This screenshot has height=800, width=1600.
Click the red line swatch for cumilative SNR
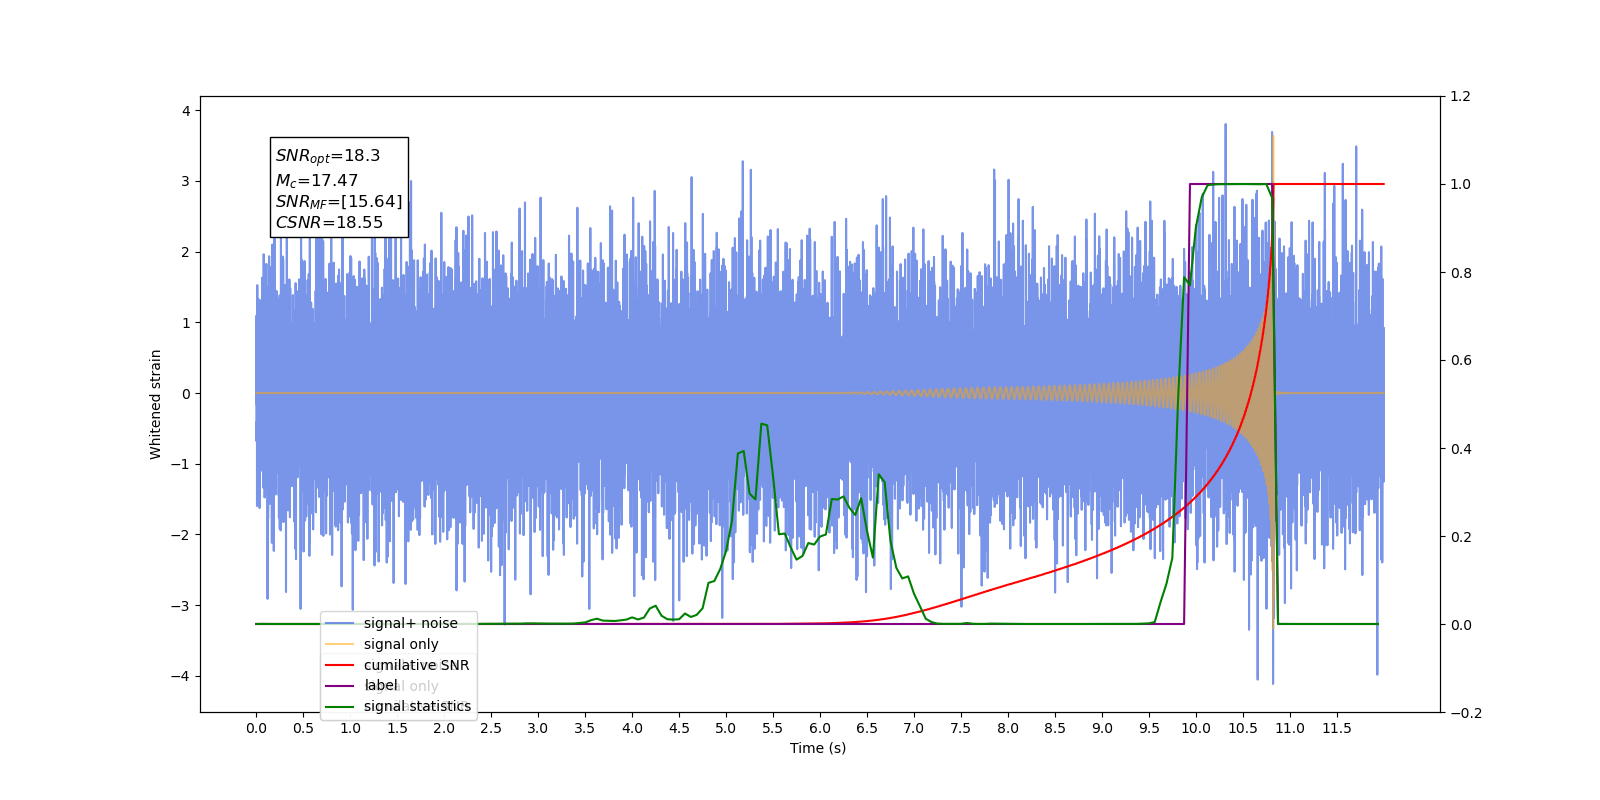point(340,665)
